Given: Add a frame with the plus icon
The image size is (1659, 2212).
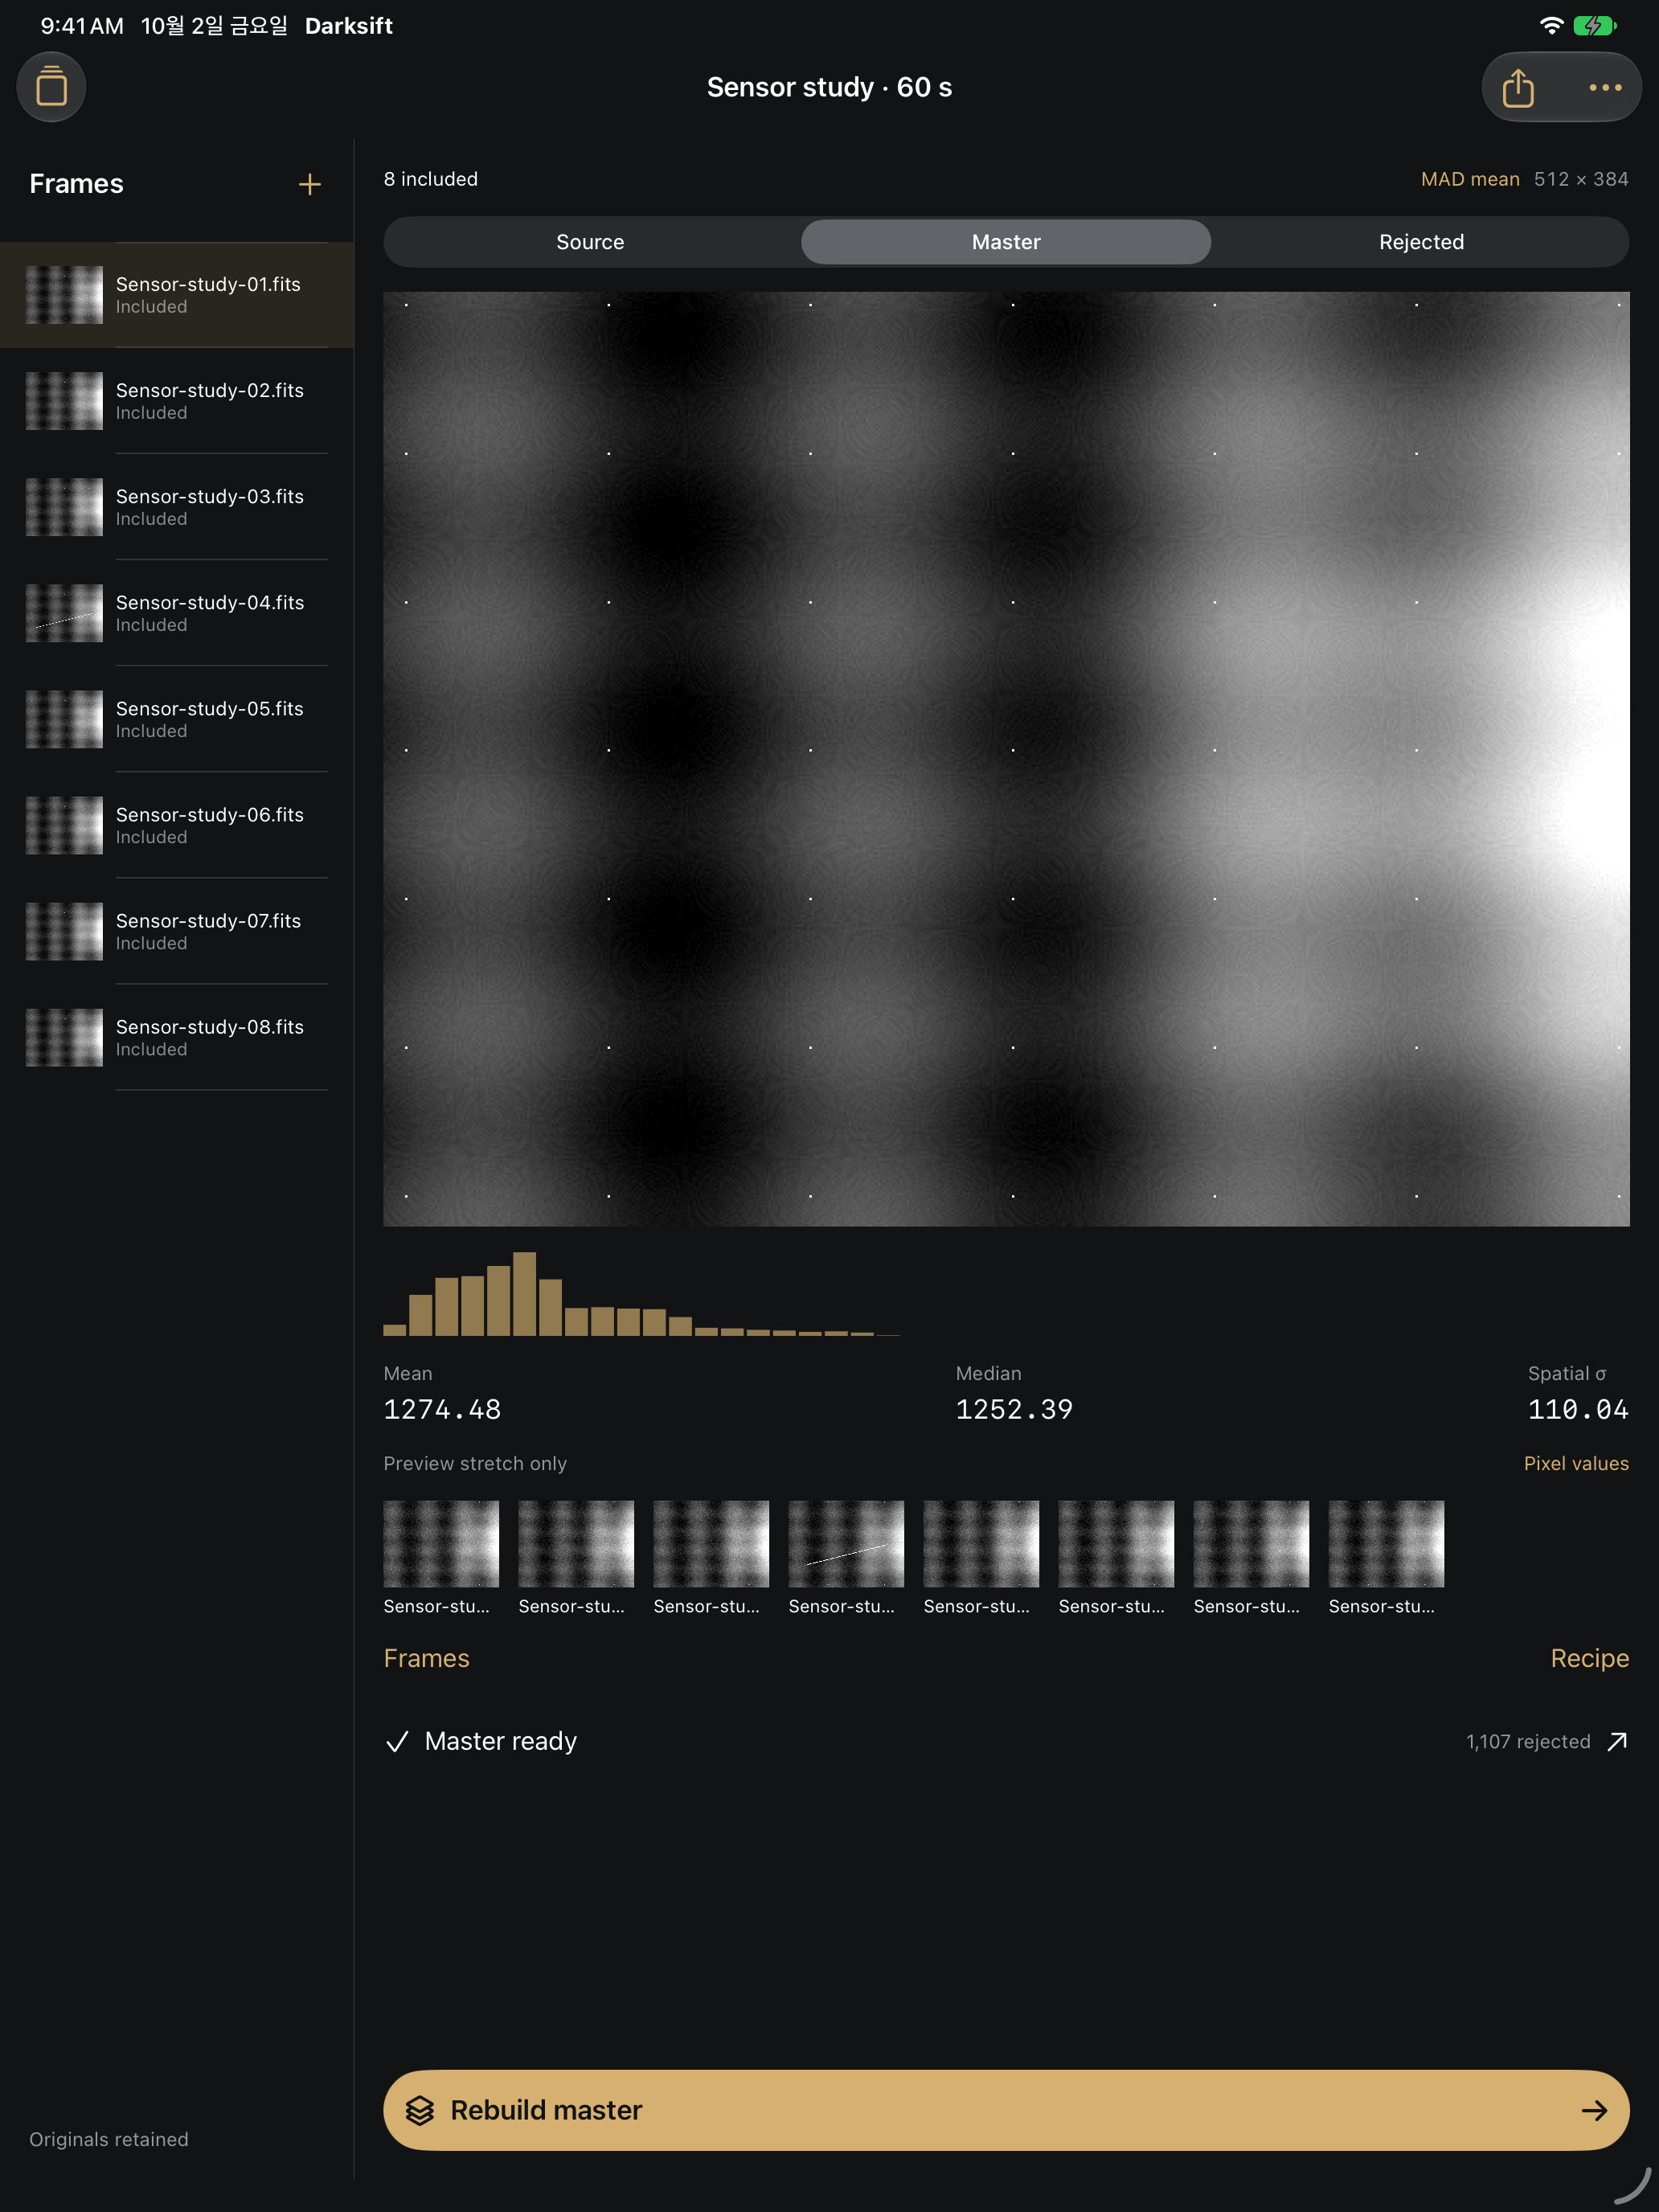Looking at the screenshot, I should pyautogui.click(x=310, y=184).
